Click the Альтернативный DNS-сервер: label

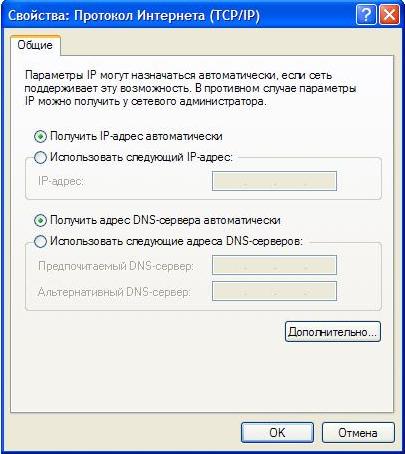pos(114,292)
